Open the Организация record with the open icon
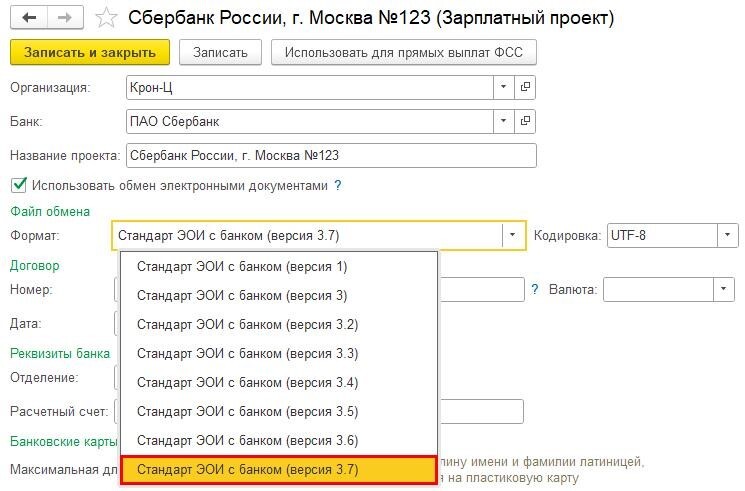The image size is (745, 491). (526, 87)
